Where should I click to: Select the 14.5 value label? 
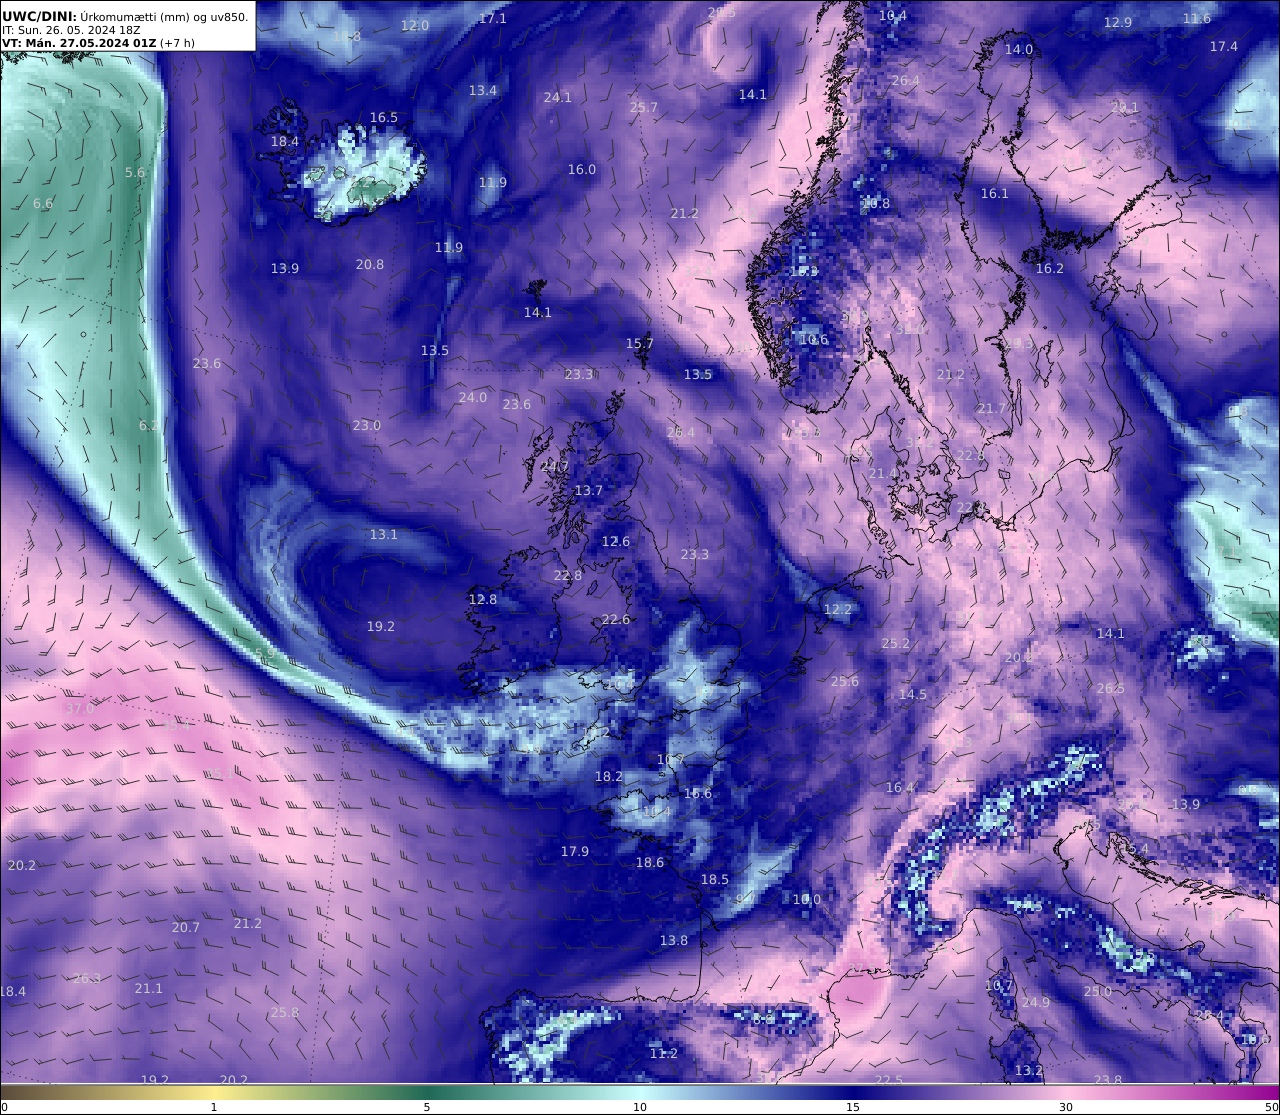[x=913, y=694]
